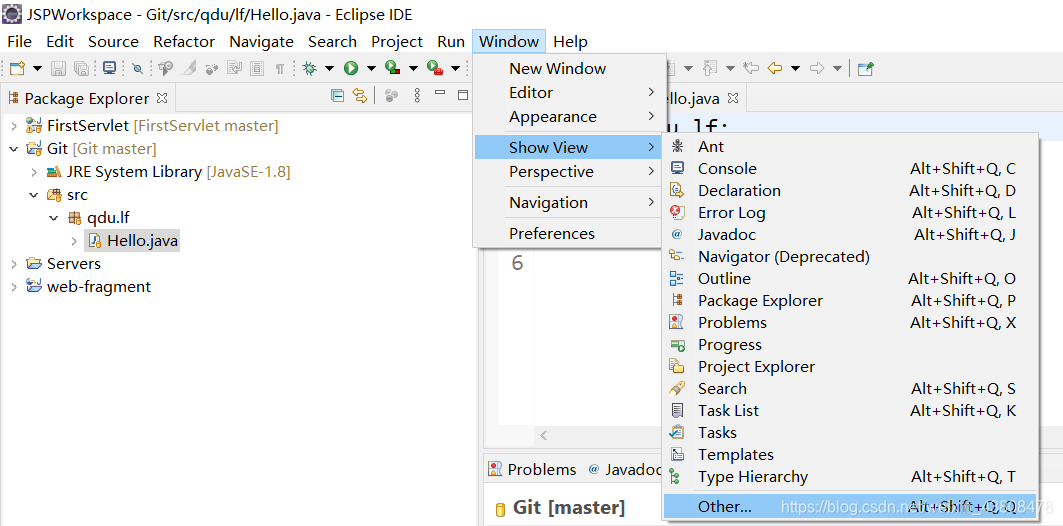Select the Servers project in tree
The width and height of the screenshot is (1063, 526).
coord(73,264)
